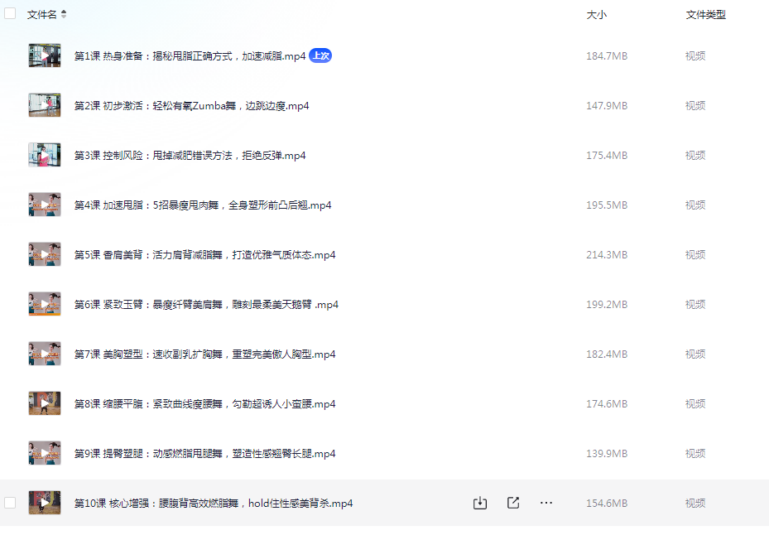
Task: Click the 文件类型 column header
Action: pos(705,15)
